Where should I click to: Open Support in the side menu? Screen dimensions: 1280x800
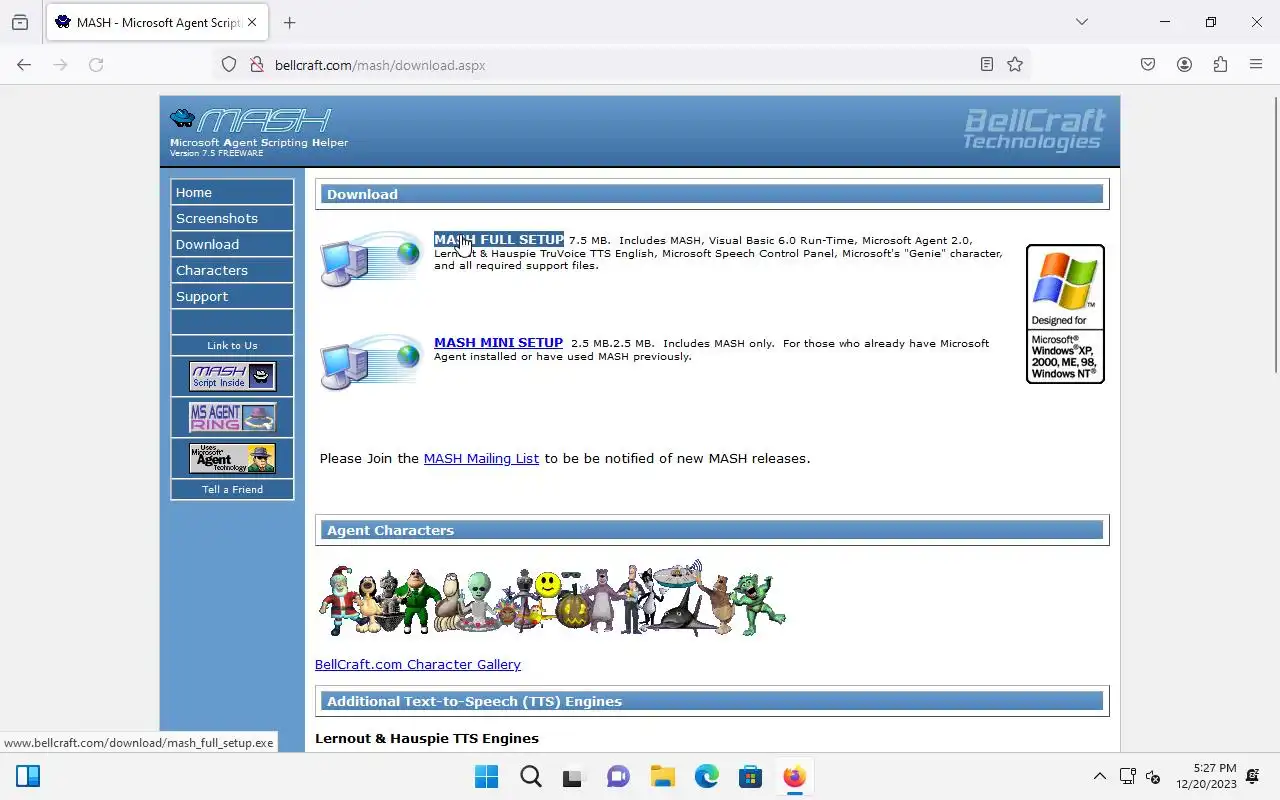pos(232,296)
